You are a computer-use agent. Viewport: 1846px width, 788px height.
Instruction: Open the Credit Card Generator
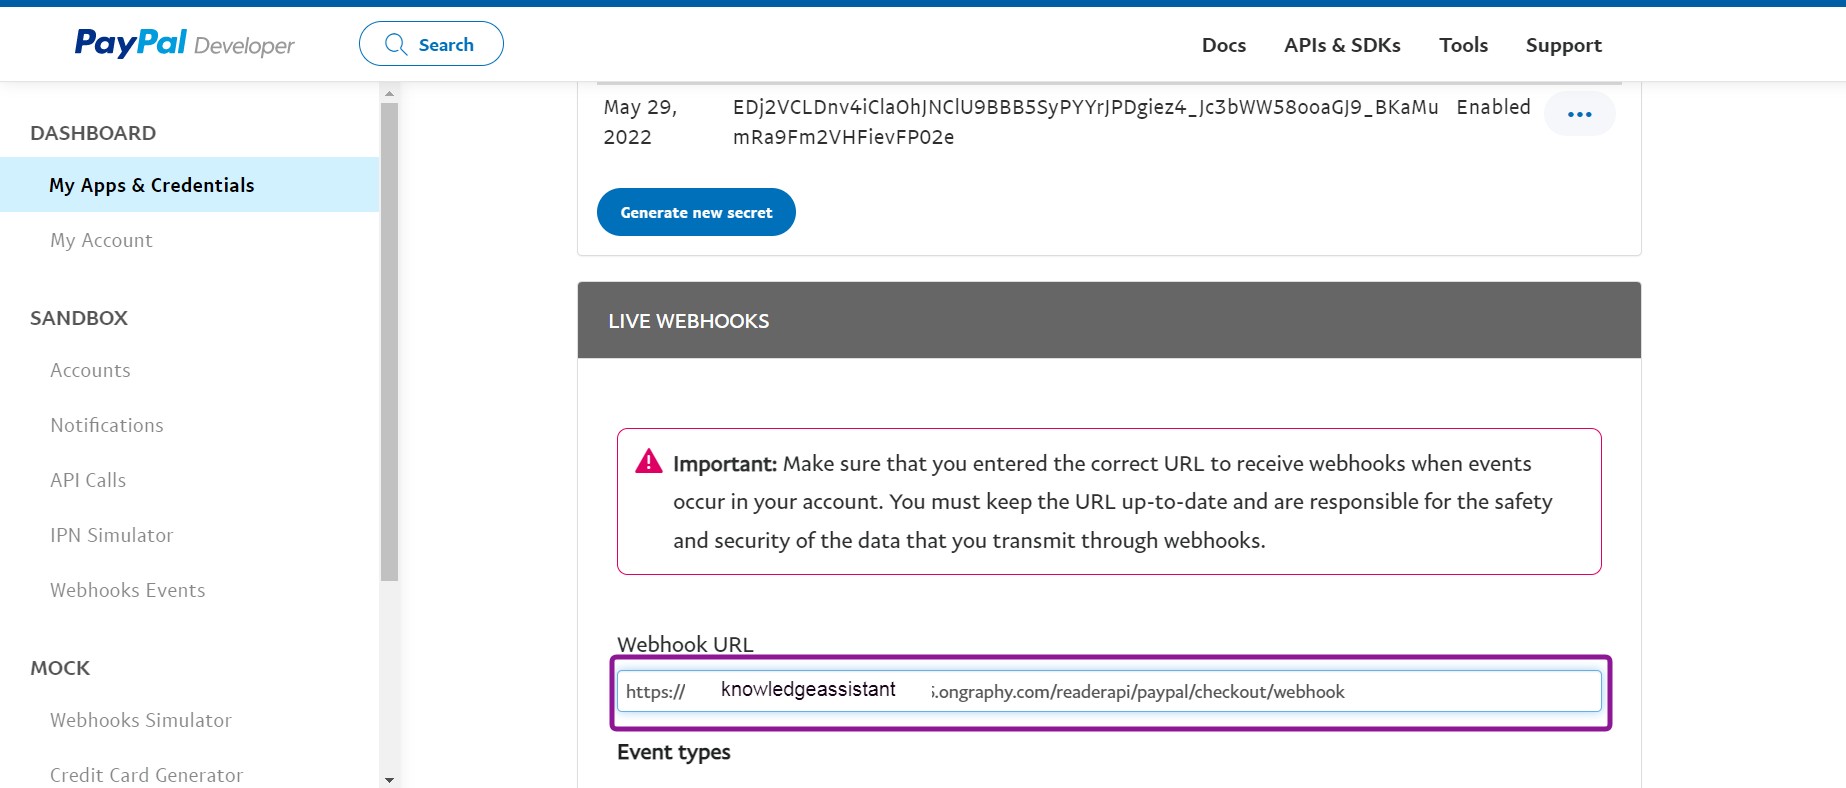(x=147, y=775)
